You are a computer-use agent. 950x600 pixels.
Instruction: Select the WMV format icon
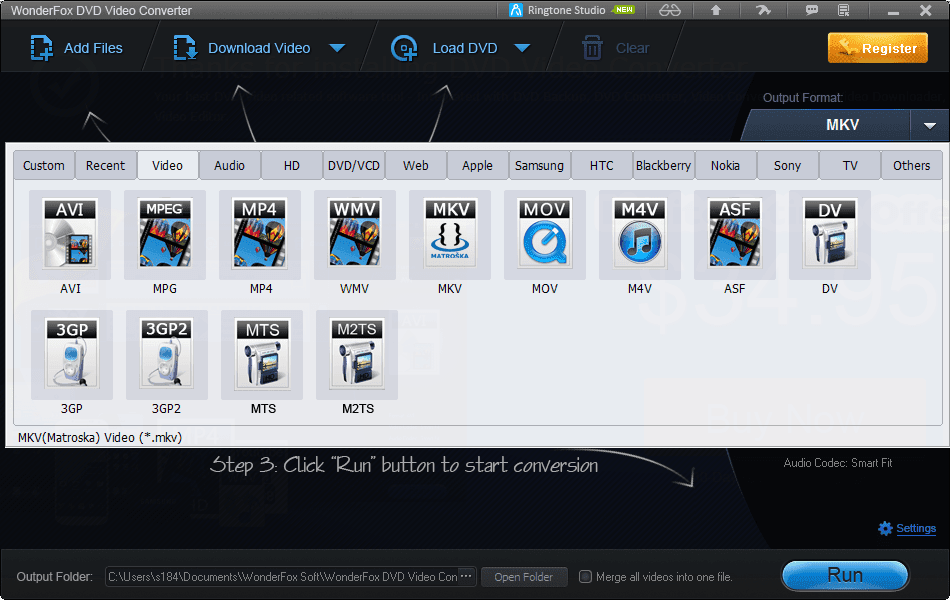[x=355, y=235]
